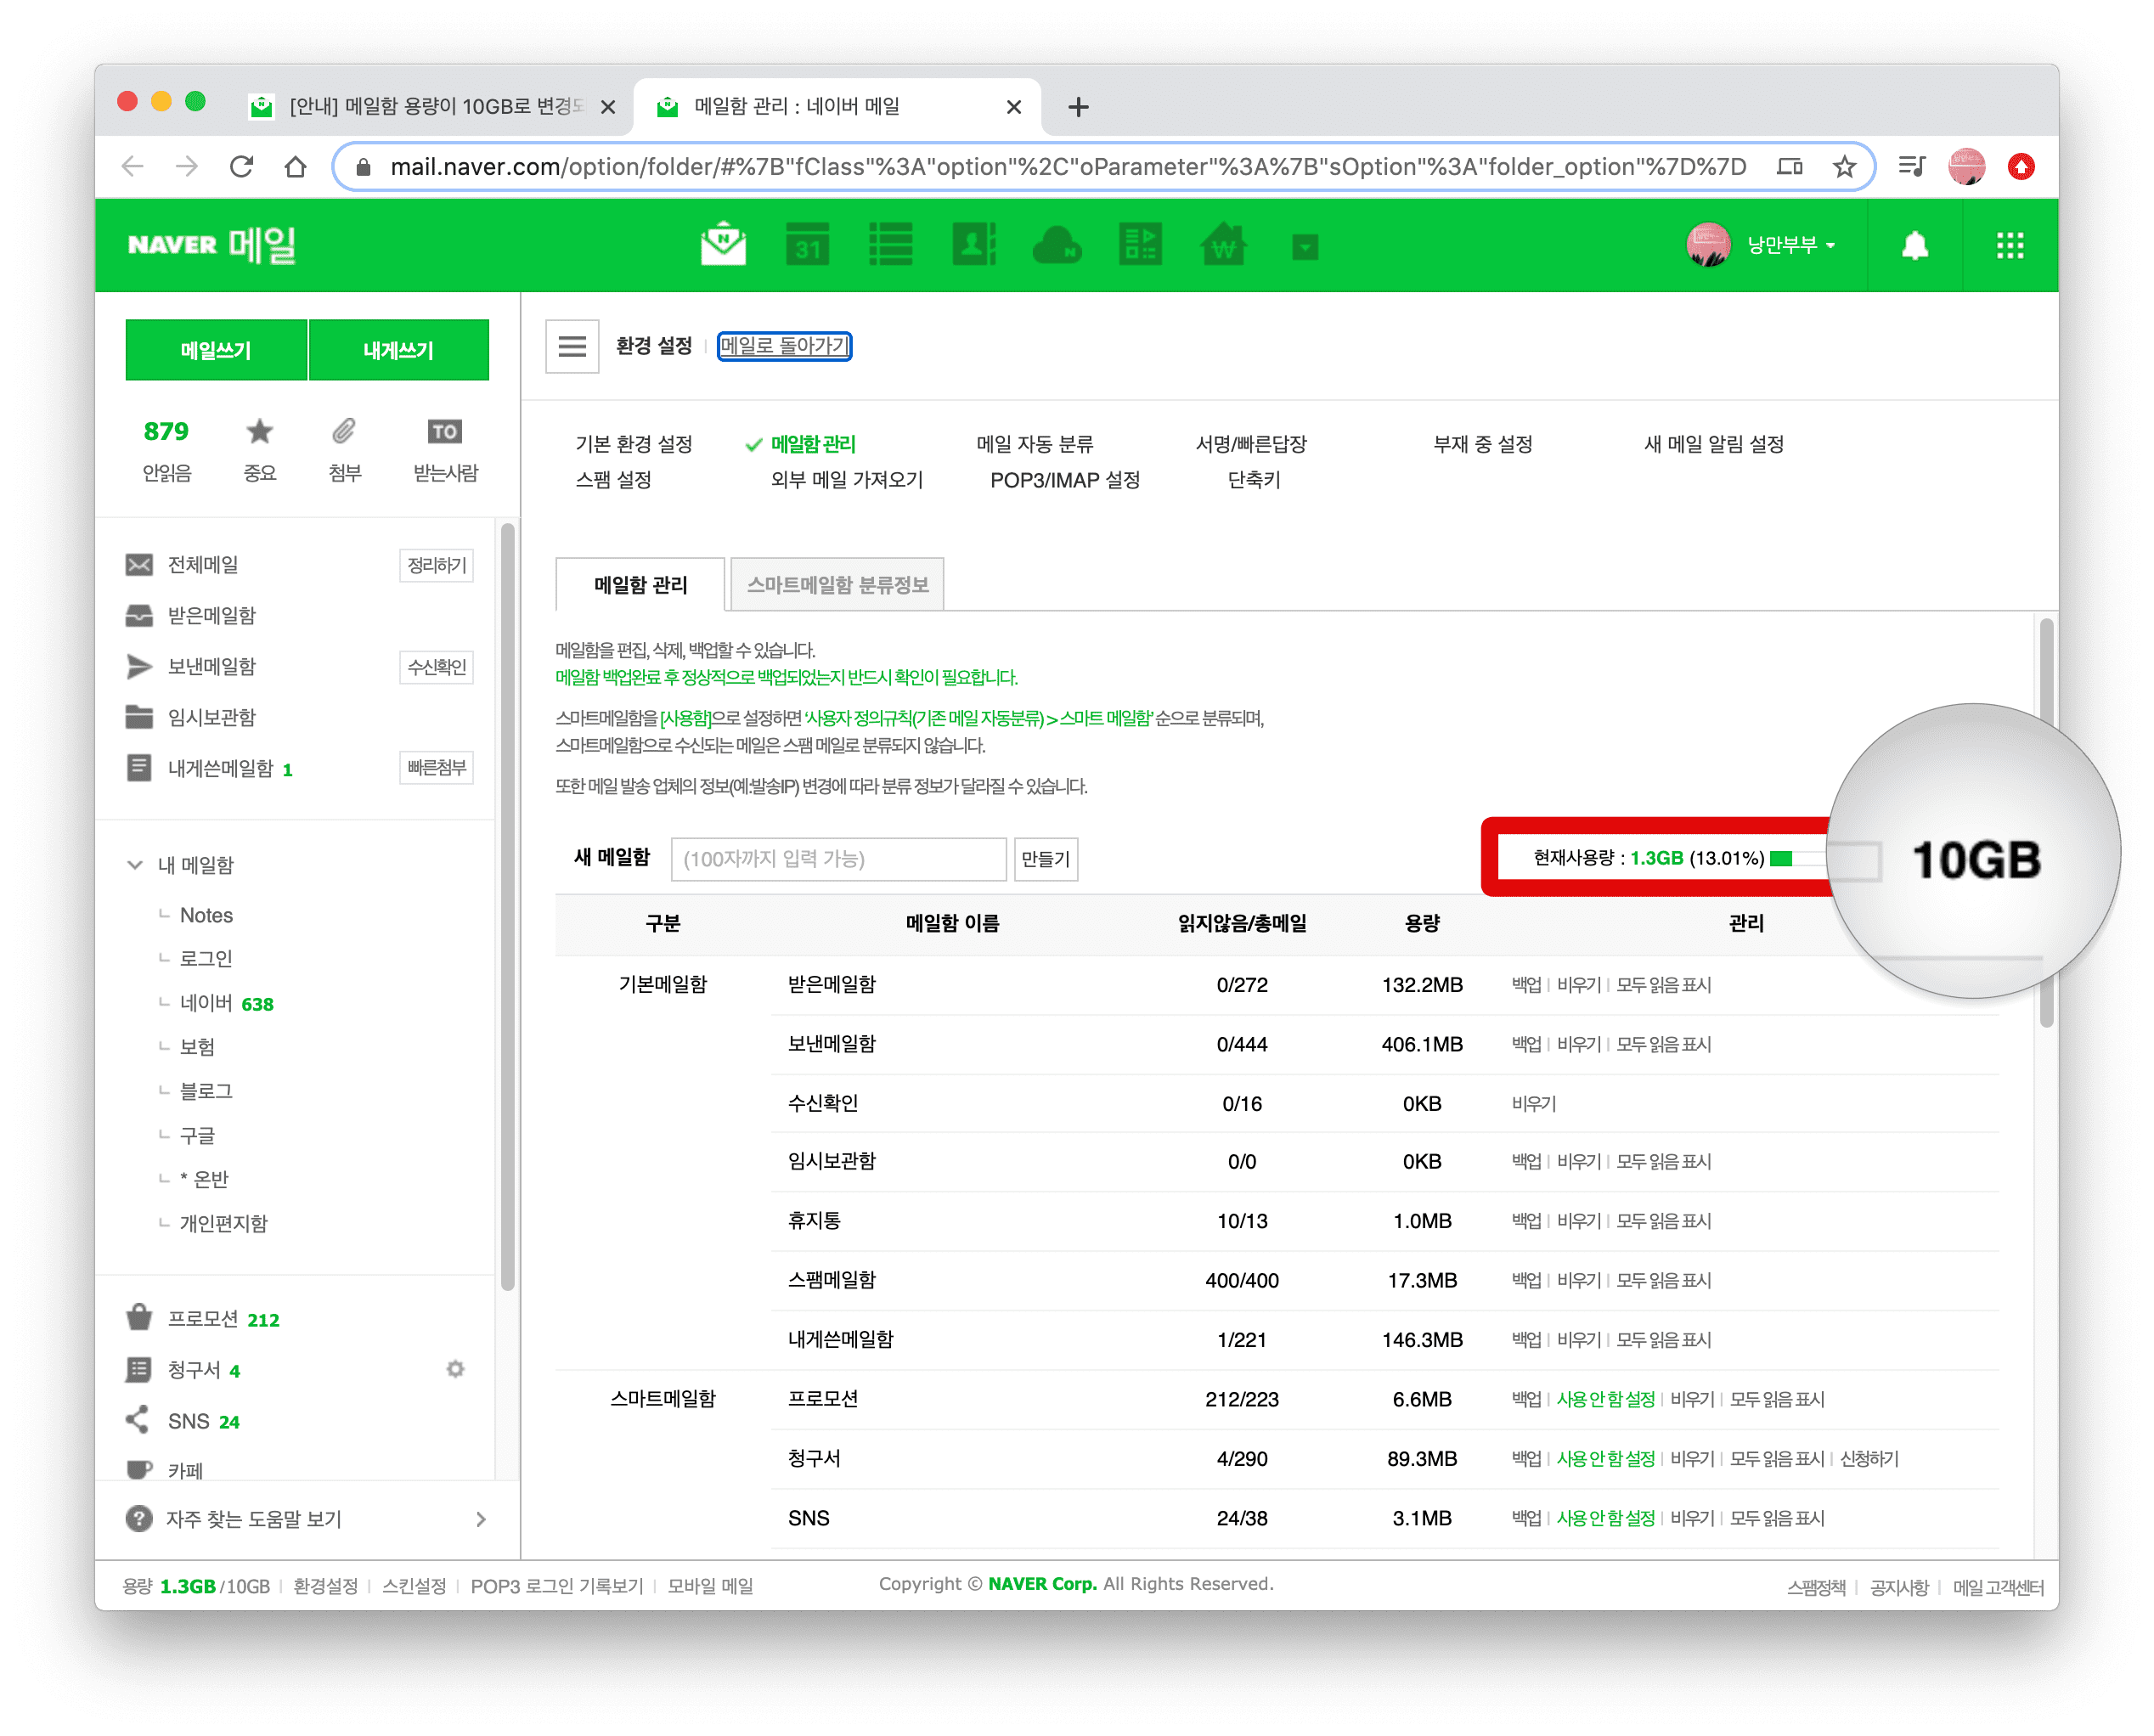Open POP3/IMAP 설정 menu

click(x=1065, y=480)
